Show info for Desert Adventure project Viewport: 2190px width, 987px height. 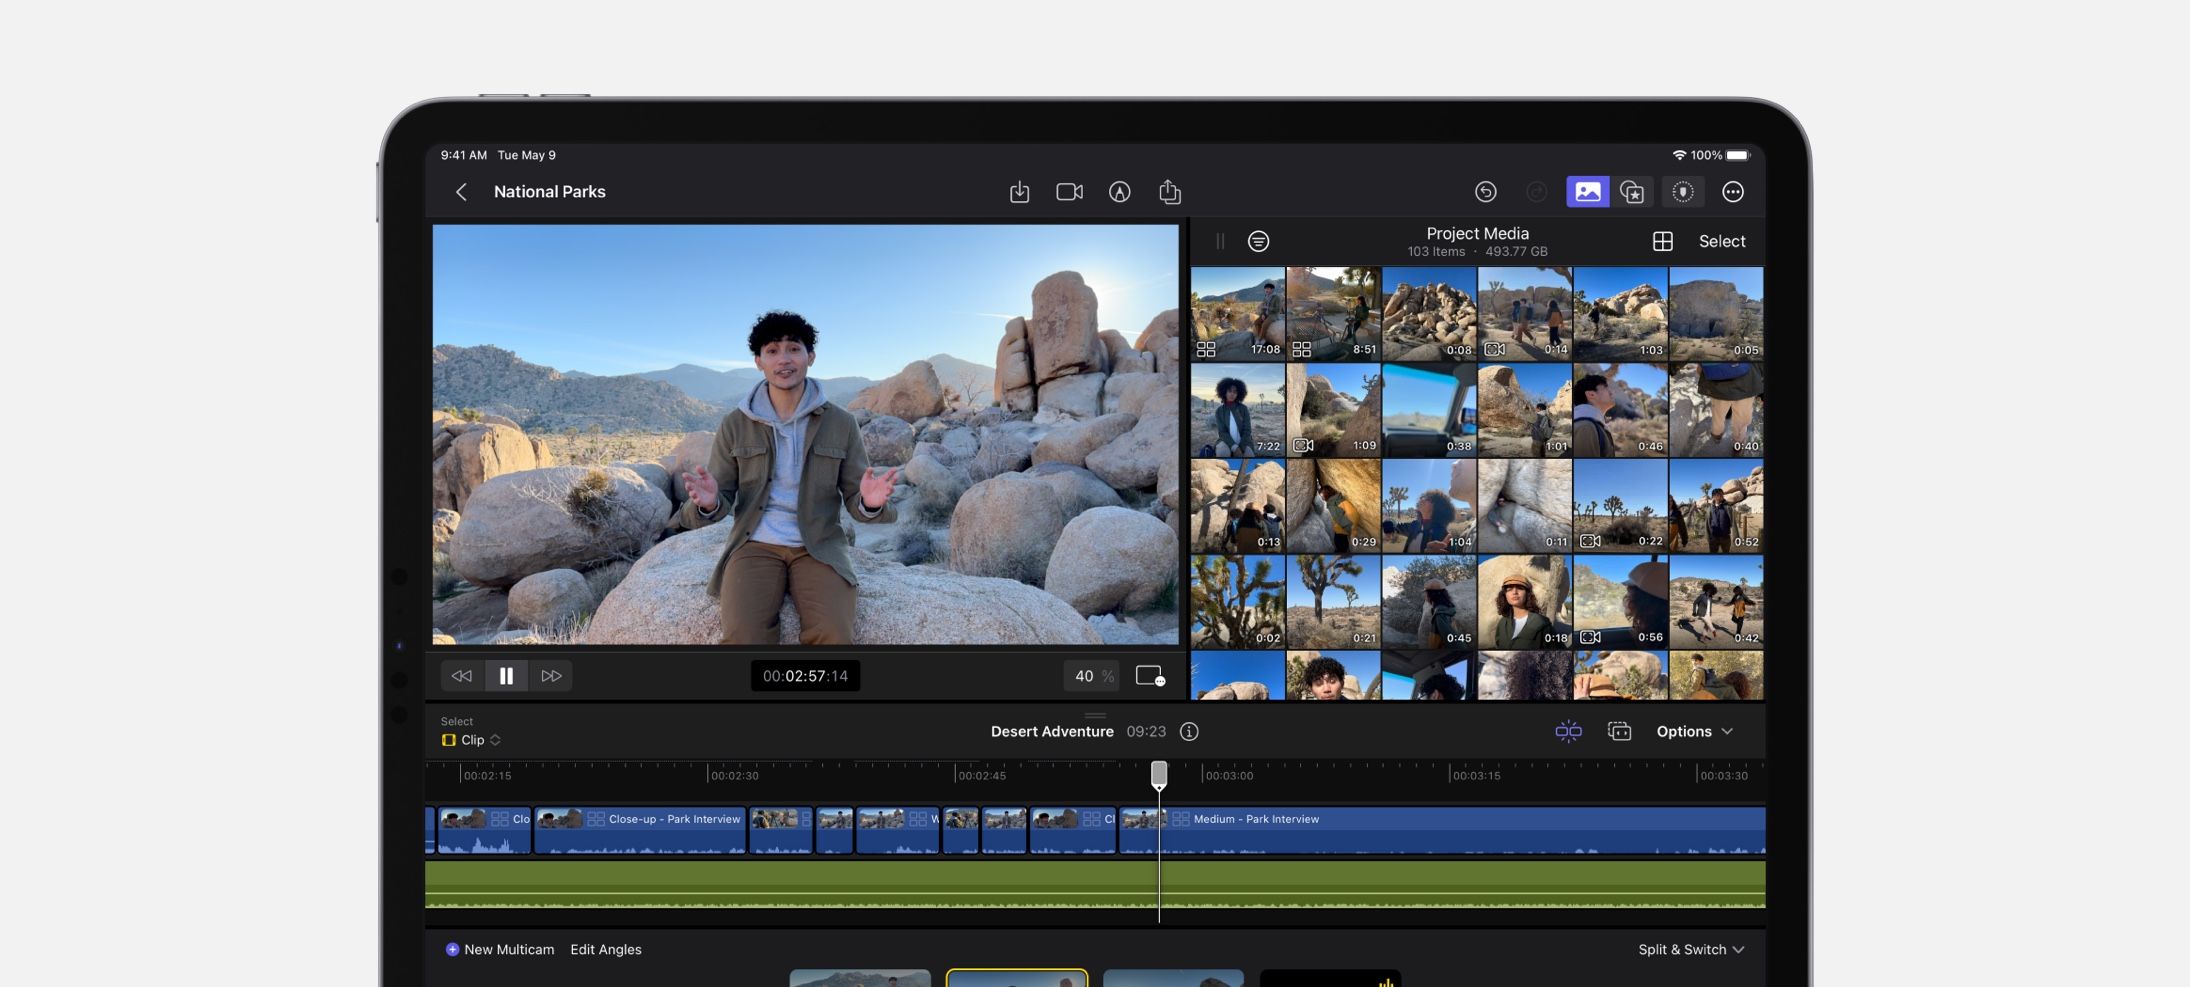coord(1189,732)
